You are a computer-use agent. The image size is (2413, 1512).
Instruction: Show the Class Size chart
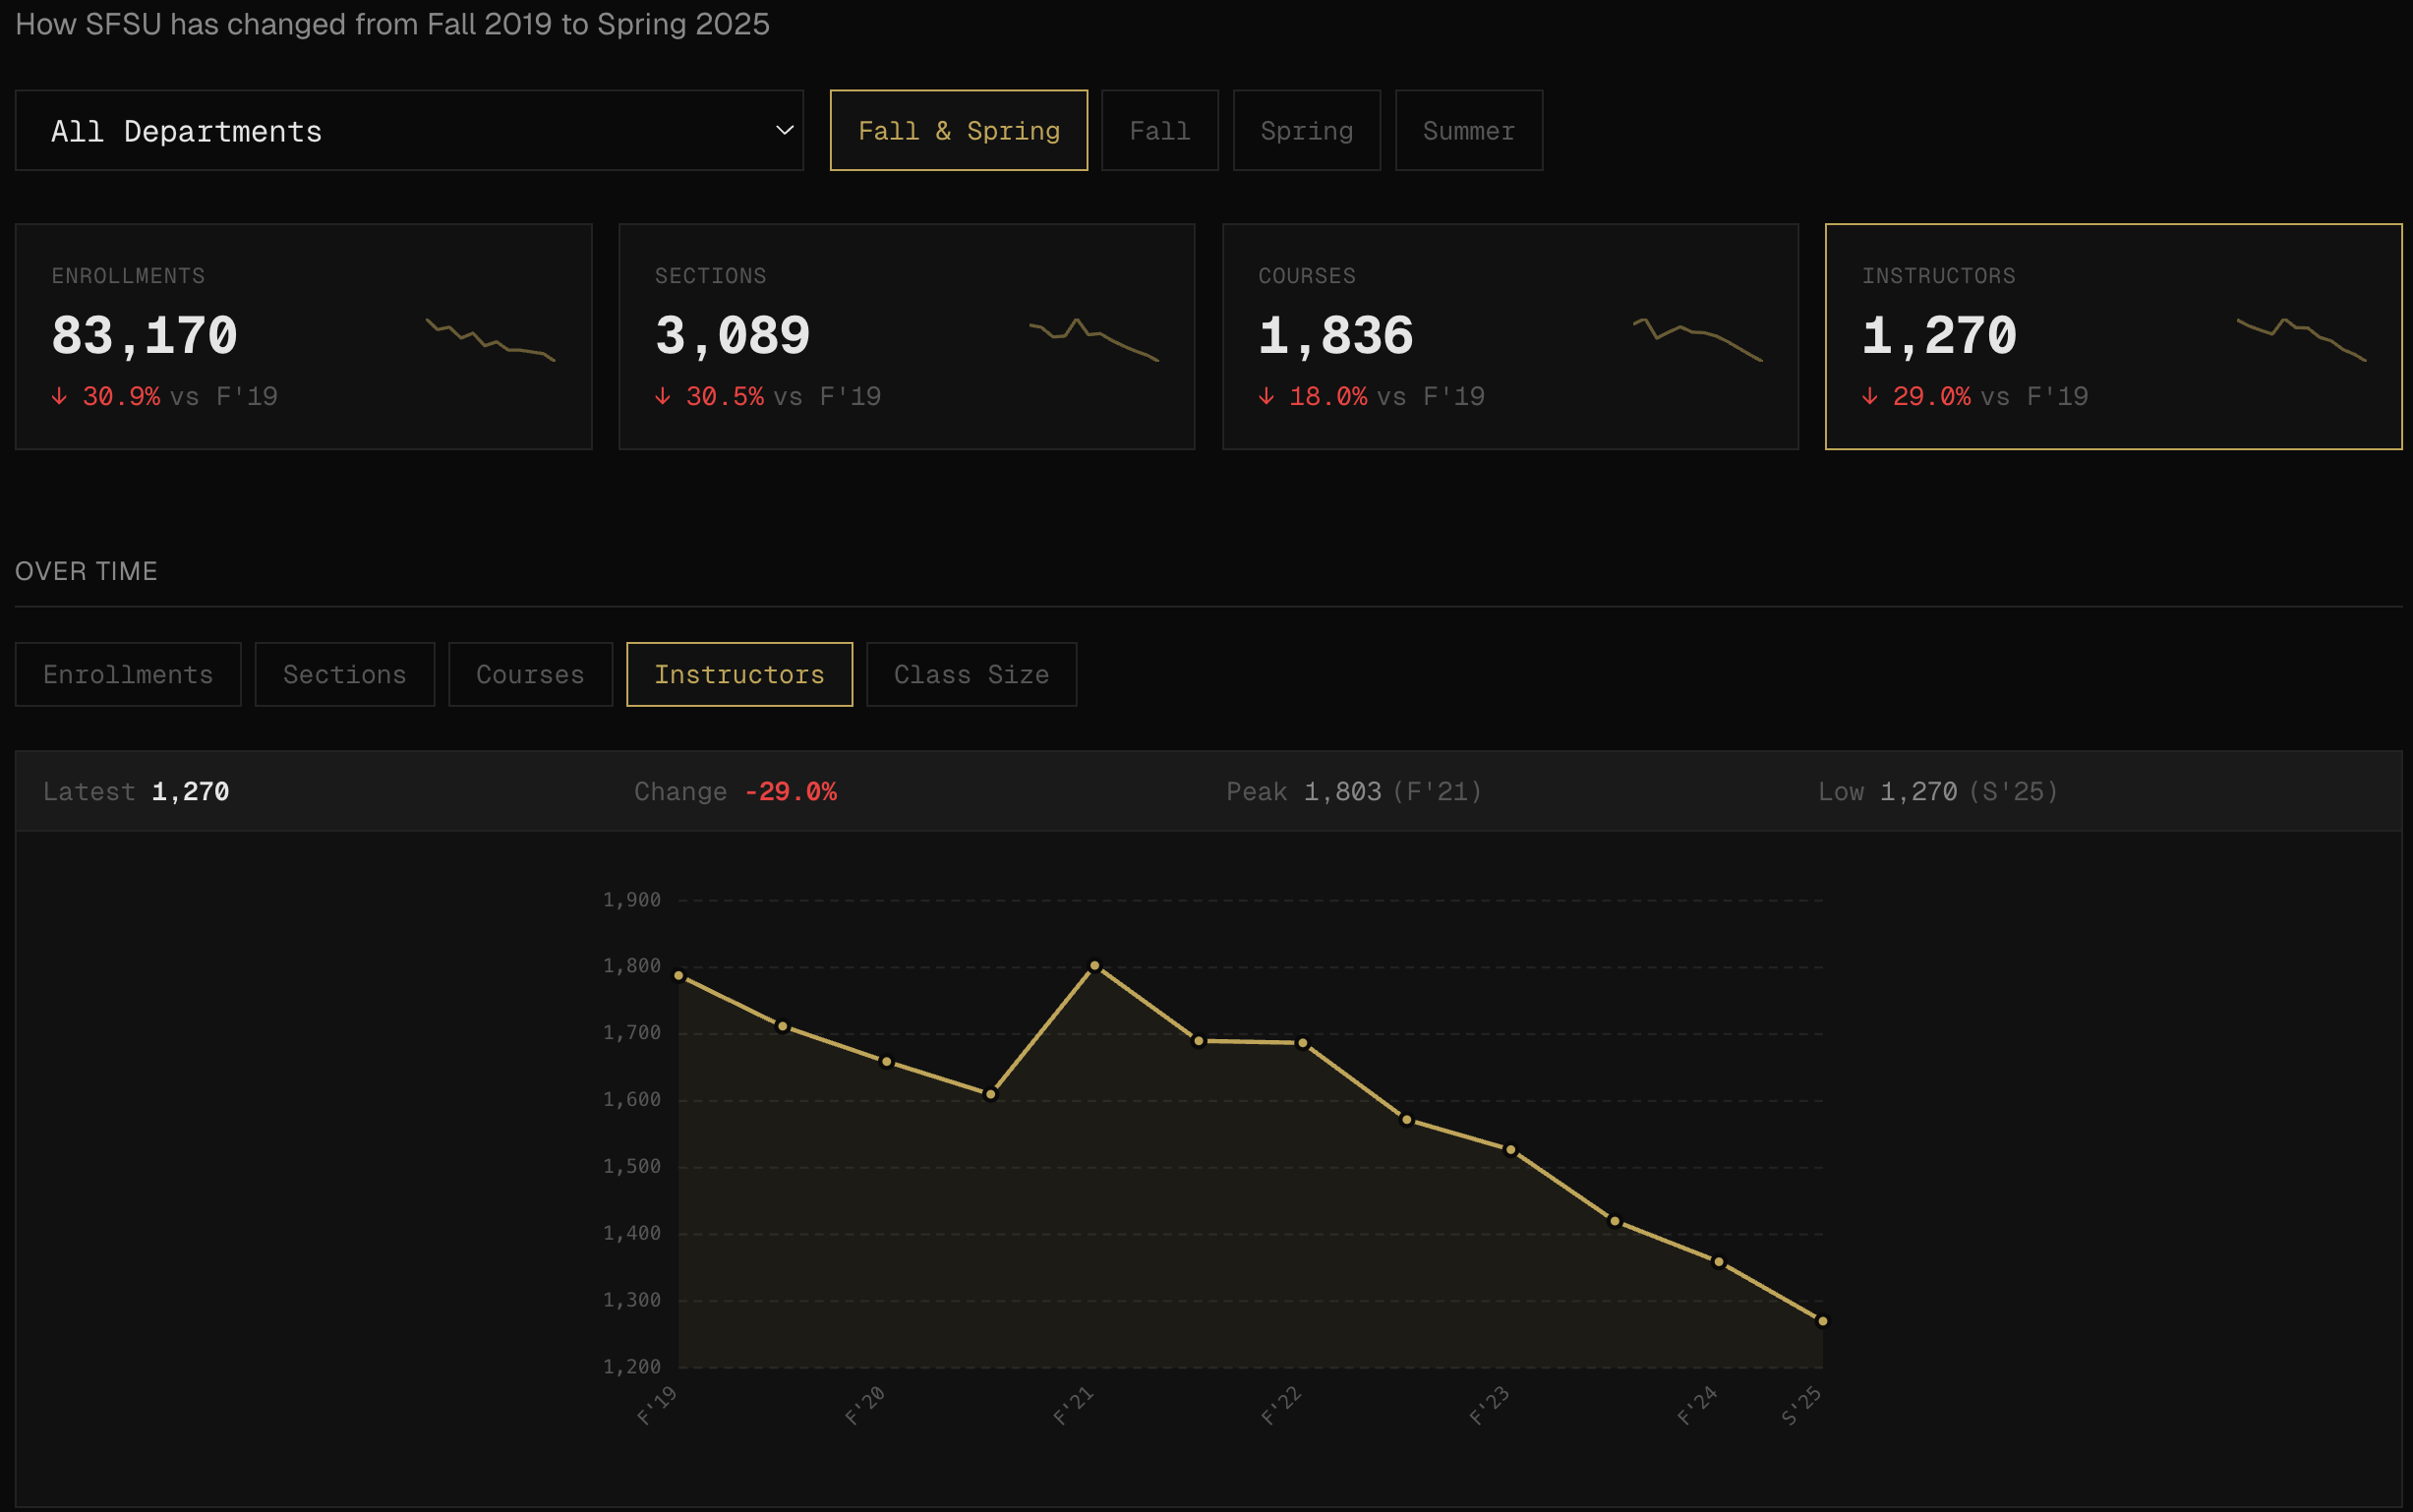970,675
